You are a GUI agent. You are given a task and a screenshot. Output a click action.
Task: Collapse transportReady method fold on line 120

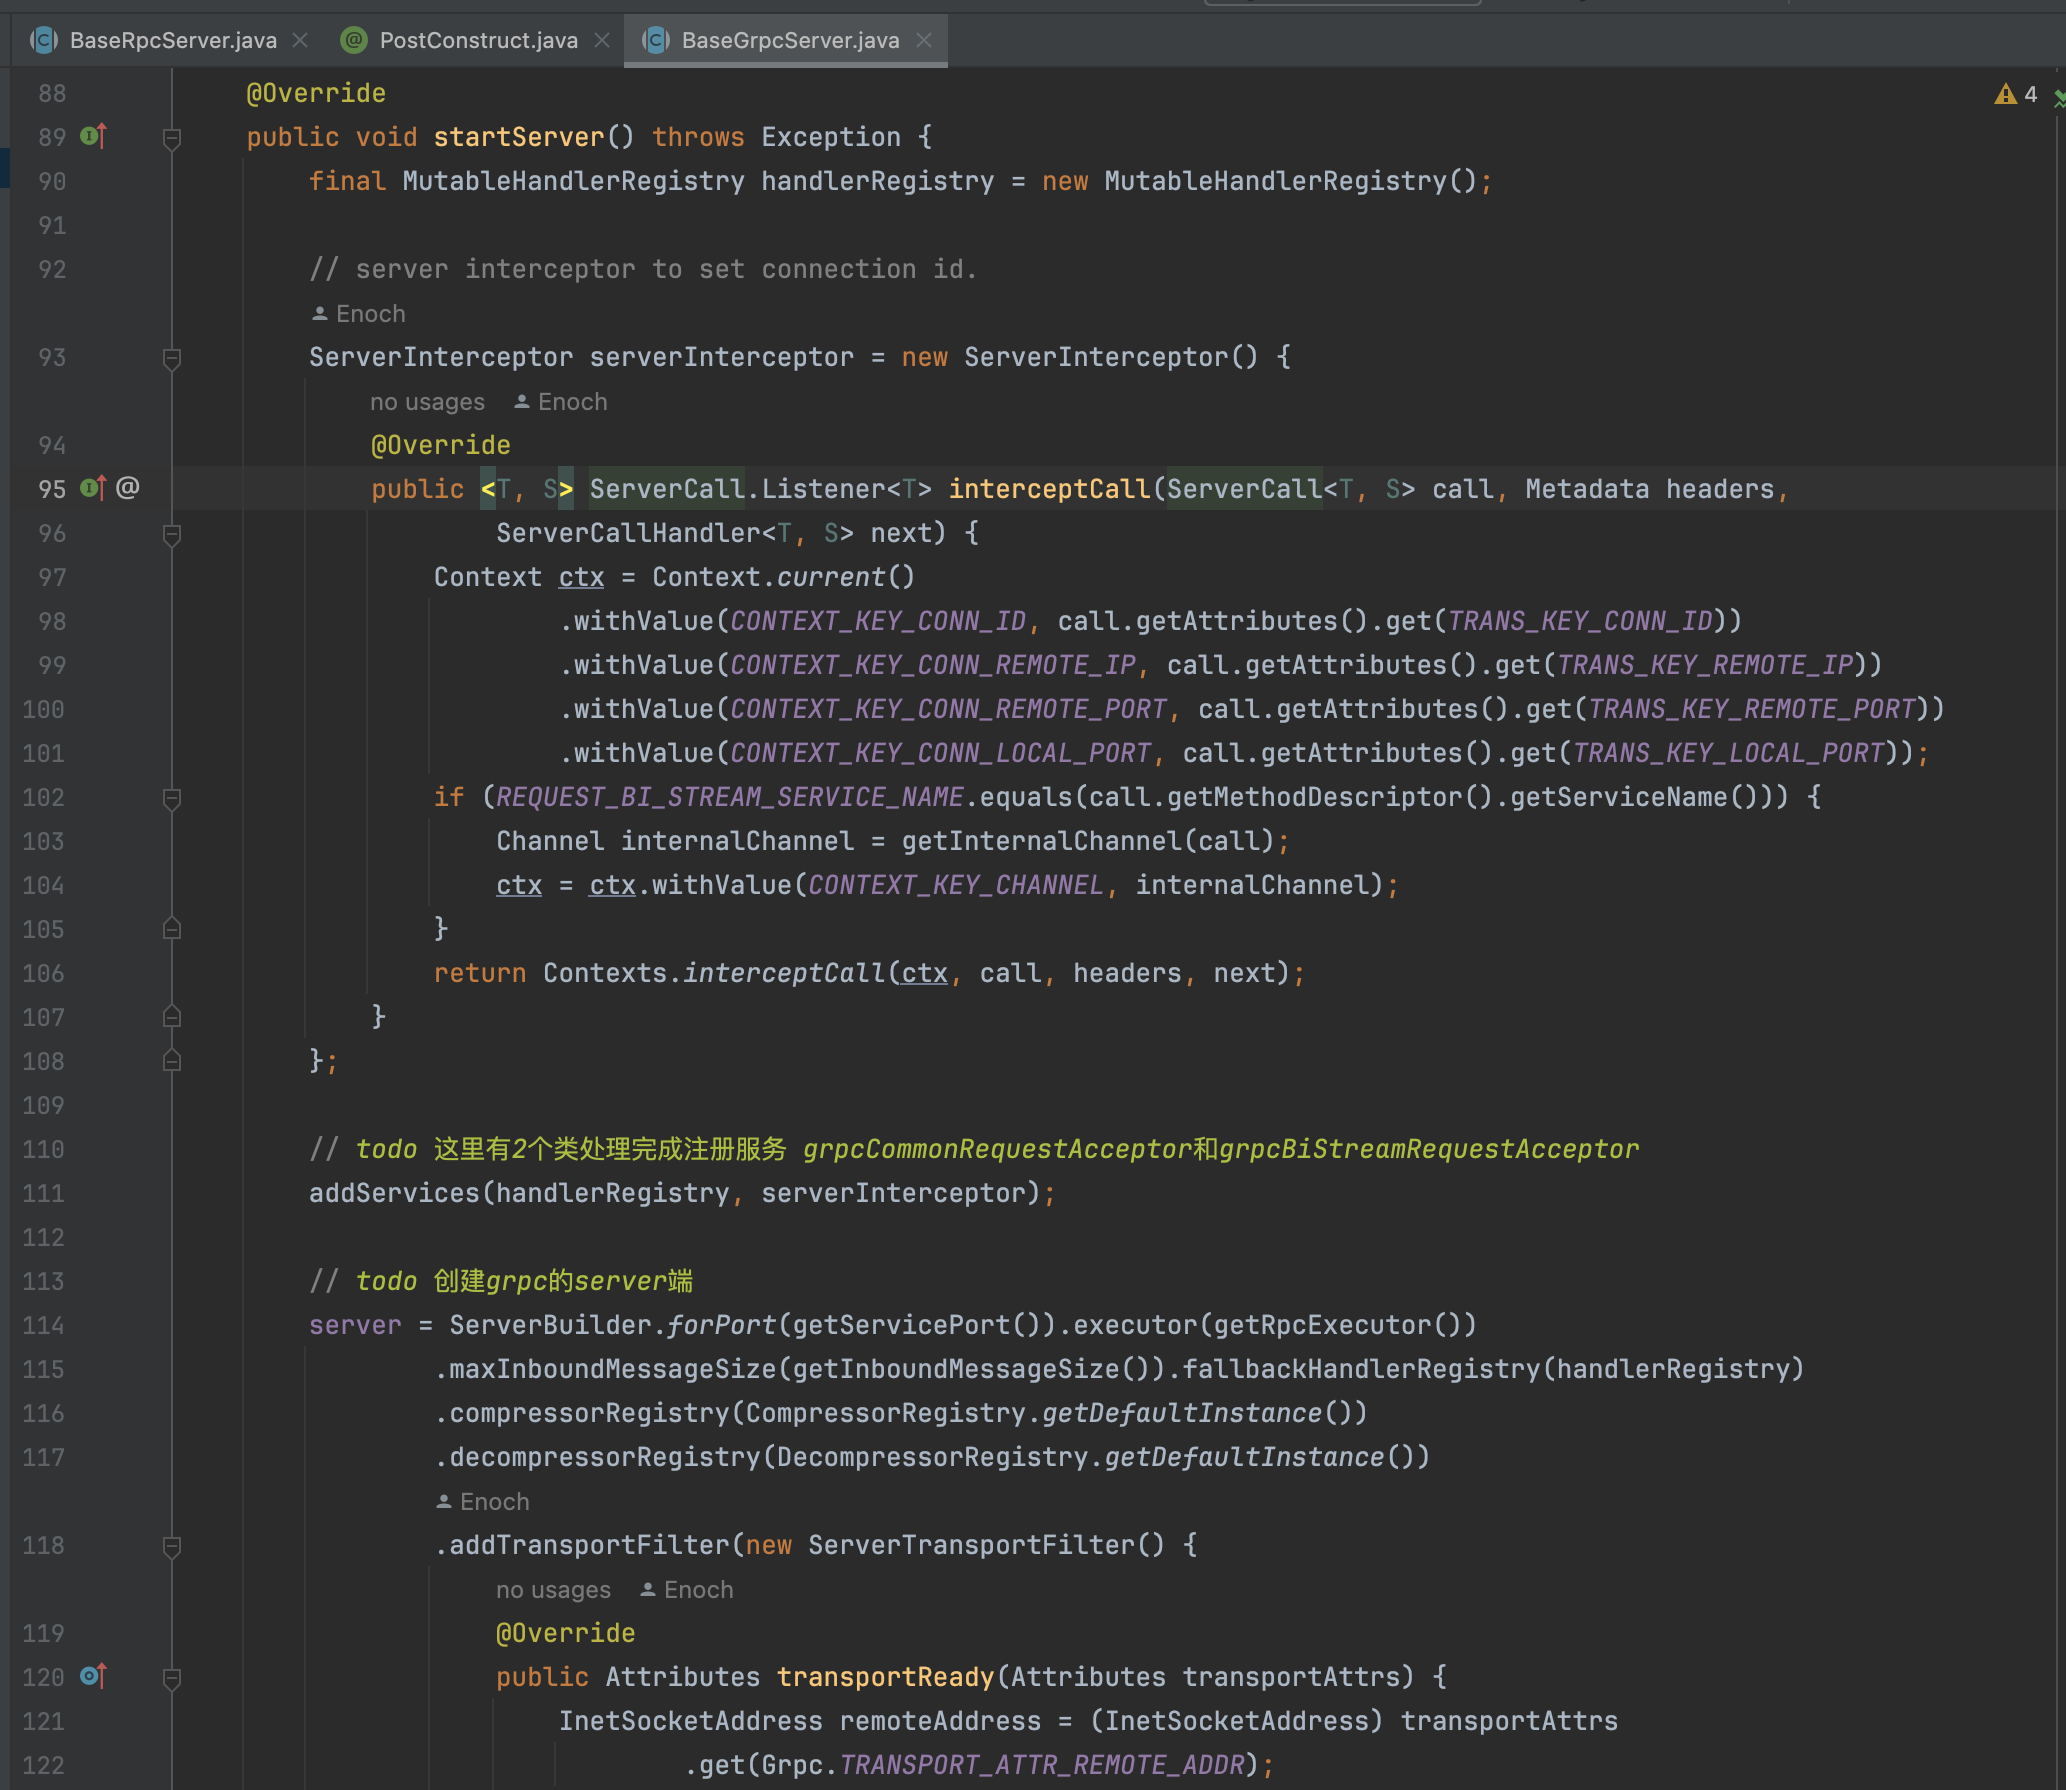coord(172,1678)
